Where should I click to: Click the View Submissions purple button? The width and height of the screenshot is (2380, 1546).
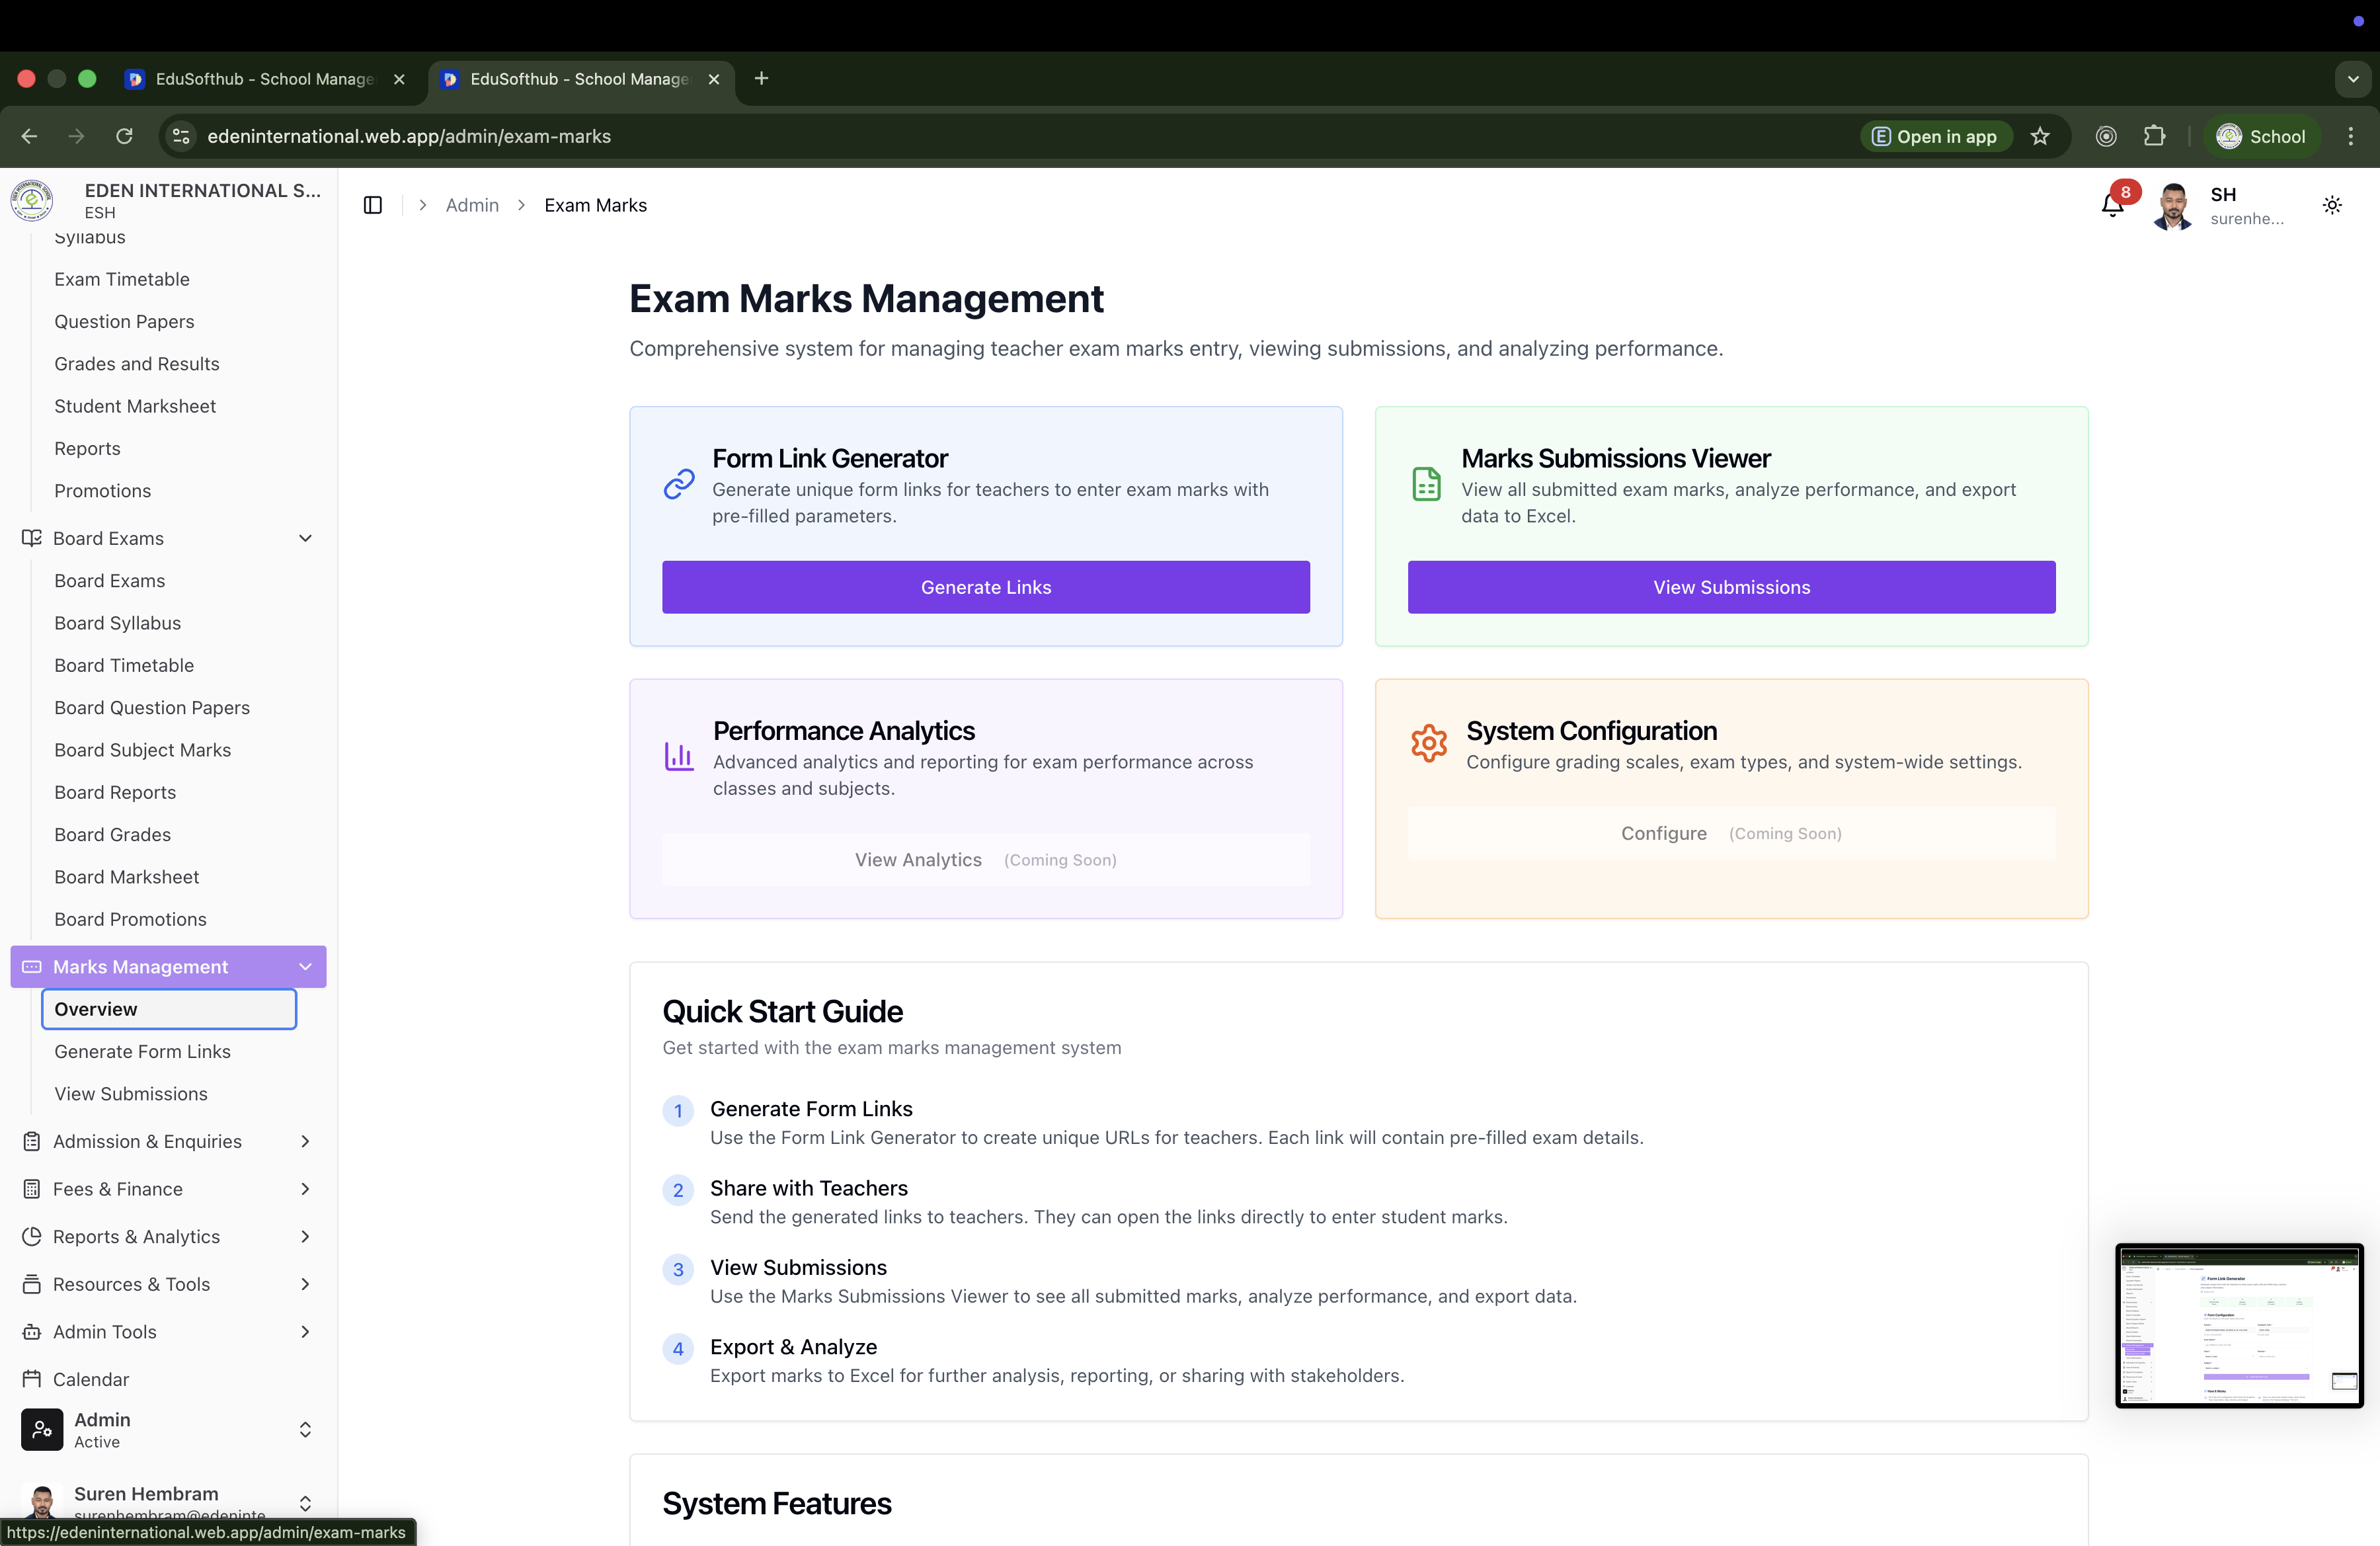(x=1731, y=587)
